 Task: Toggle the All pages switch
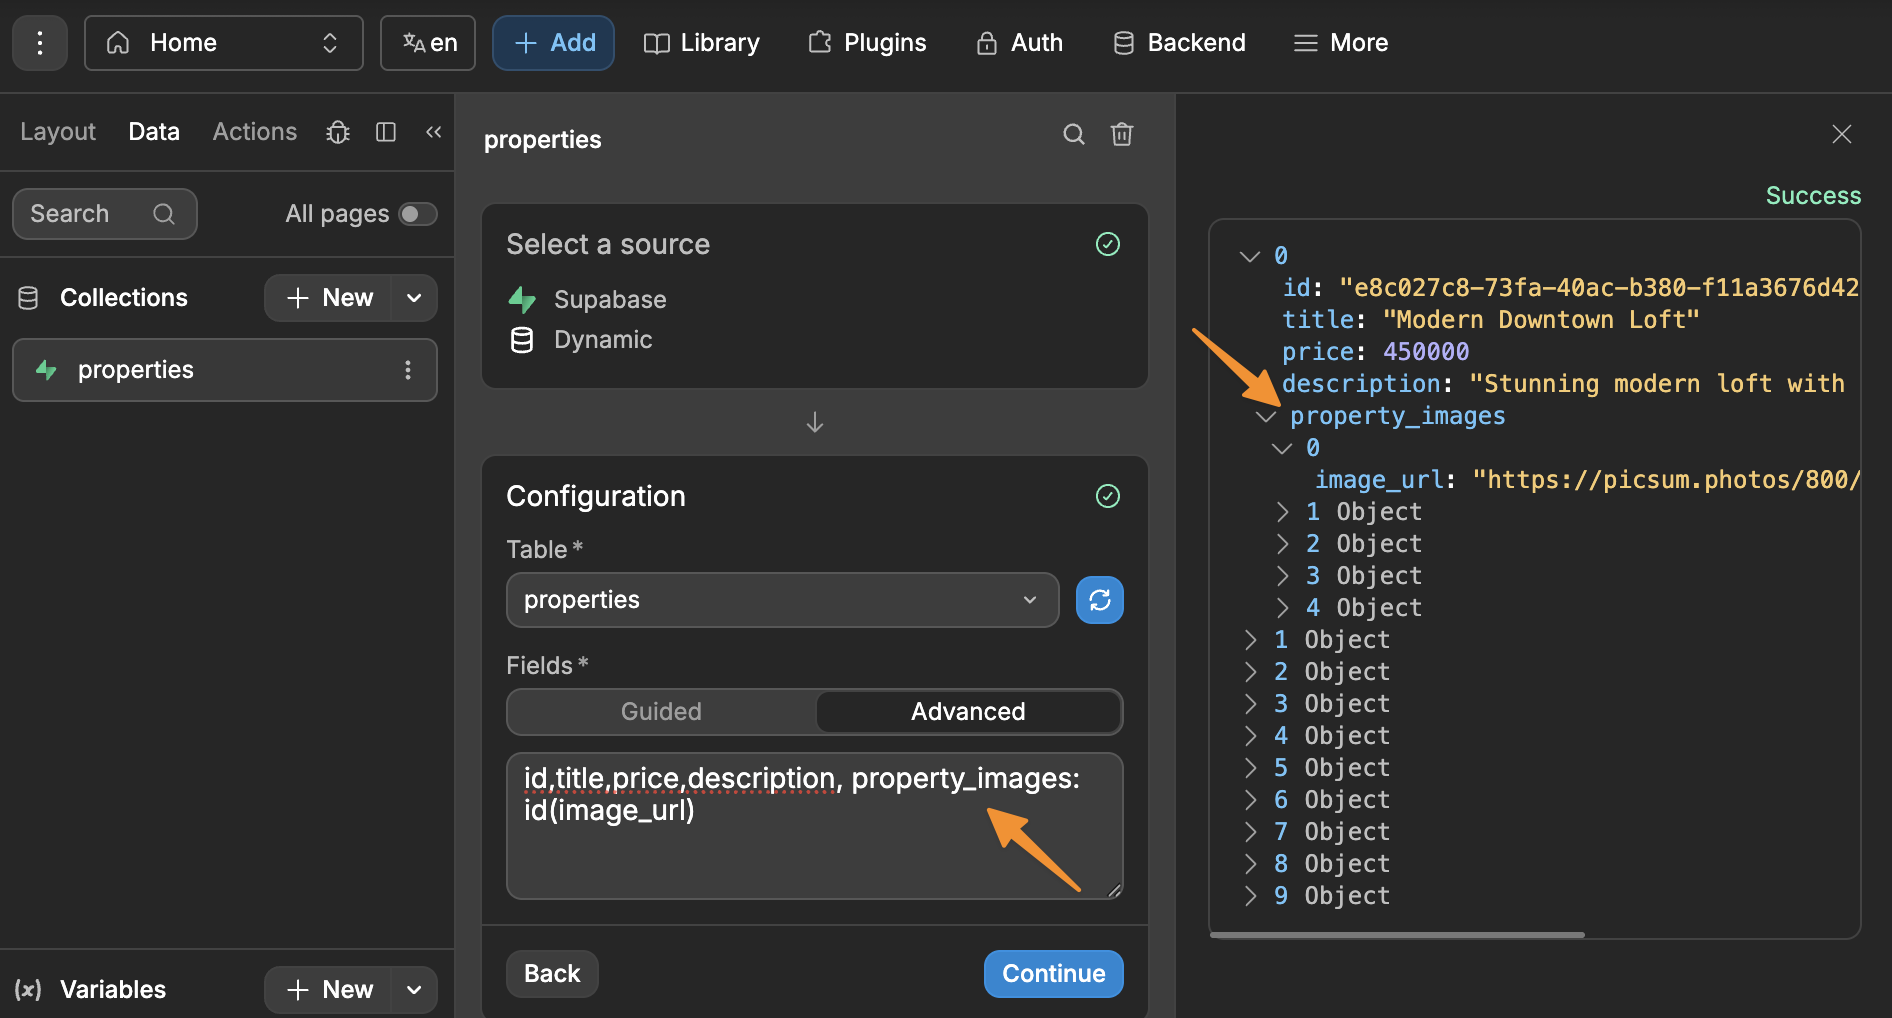click(x=417, y=214)
